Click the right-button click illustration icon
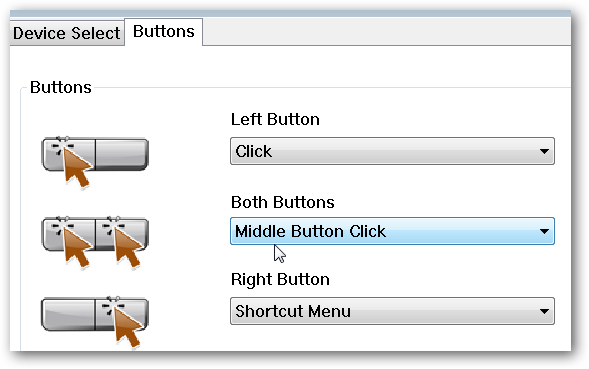Screen dimensions: 589x369 click(95, 322)
